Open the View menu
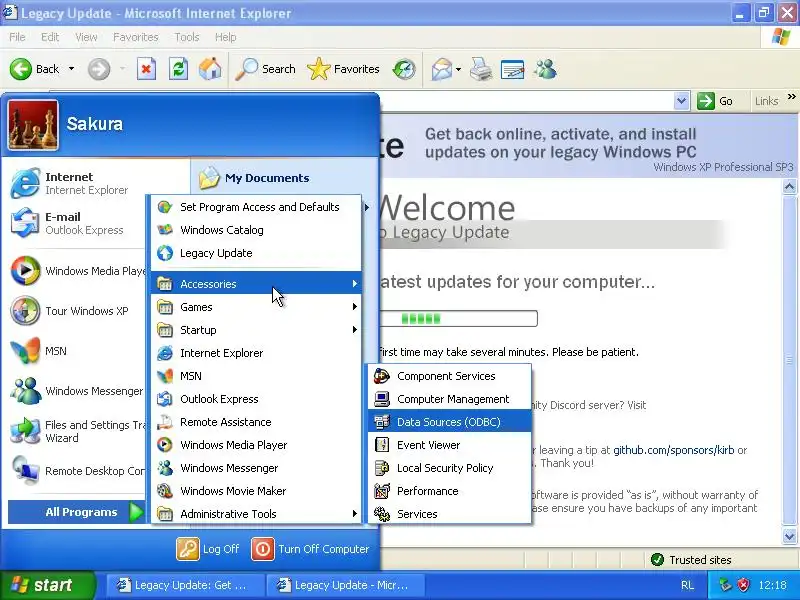800x600 pixels. click(86, 37)
